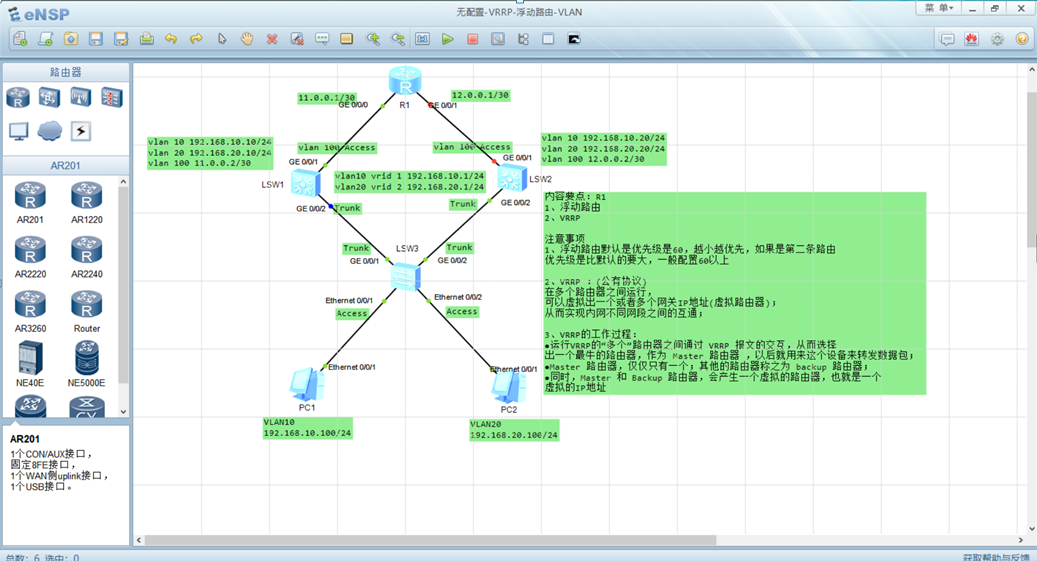Redo the last action
Viewport: 1037px width, 561px height.
coord(196,39)
